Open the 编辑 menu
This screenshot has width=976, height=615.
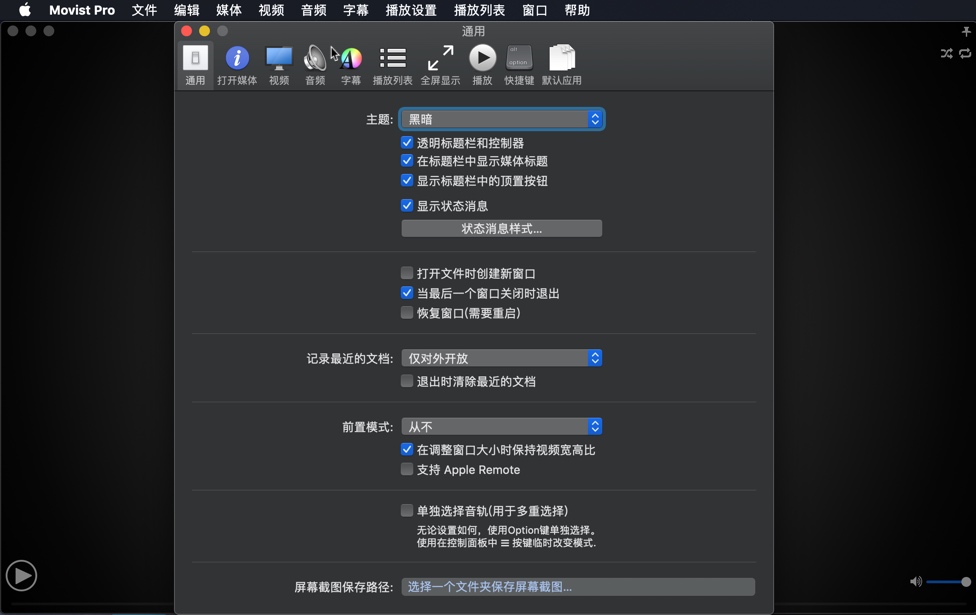(187, 10)
